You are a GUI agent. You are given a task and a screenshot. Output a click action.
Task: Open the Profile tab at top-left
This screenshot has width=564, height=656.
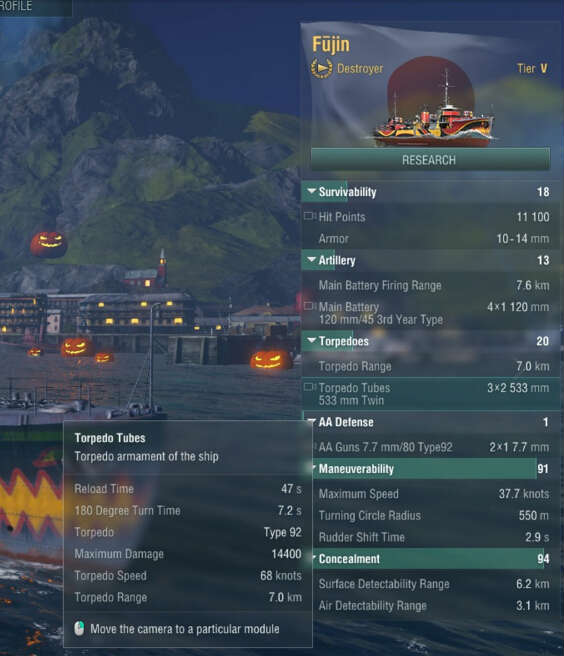[16, 6]
